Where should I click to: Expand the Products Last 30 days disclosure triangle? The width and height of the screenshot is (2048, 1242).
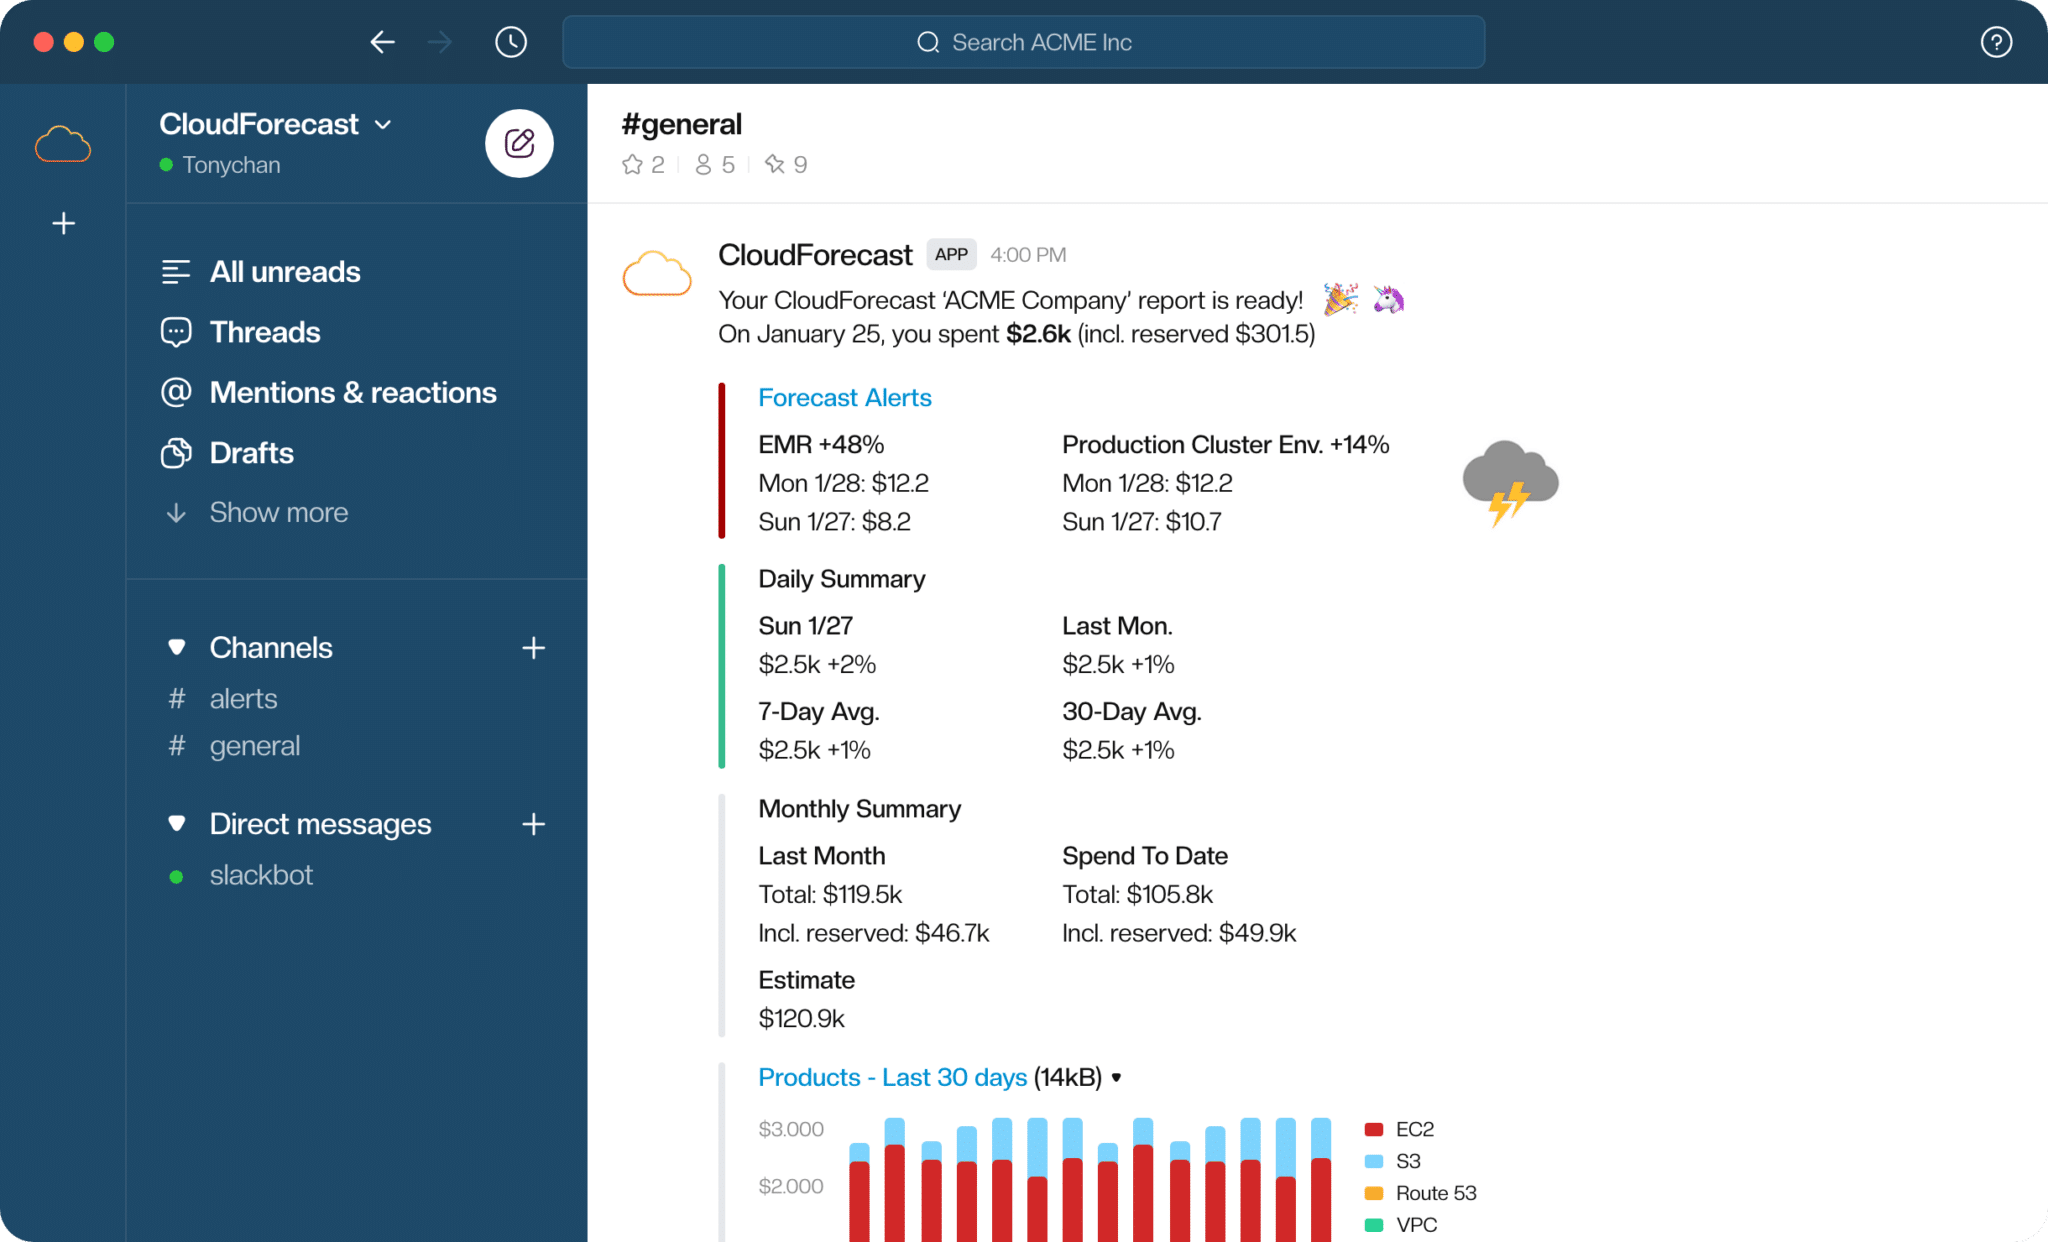[x=1117, y=1079]
